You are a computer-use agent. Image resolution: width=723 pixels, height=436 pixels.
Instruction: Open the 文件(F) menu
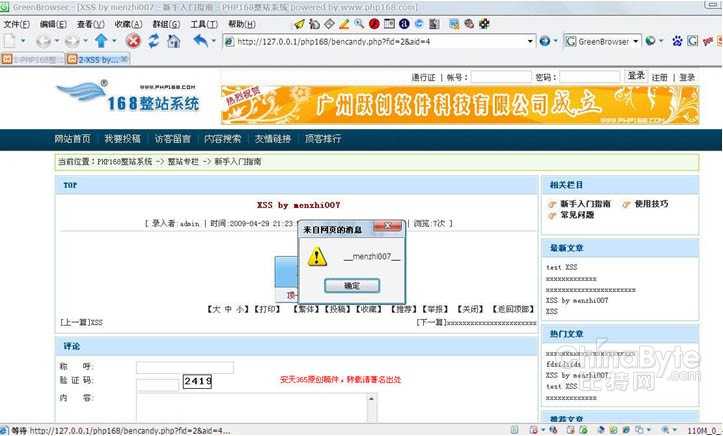coord(17,24)
